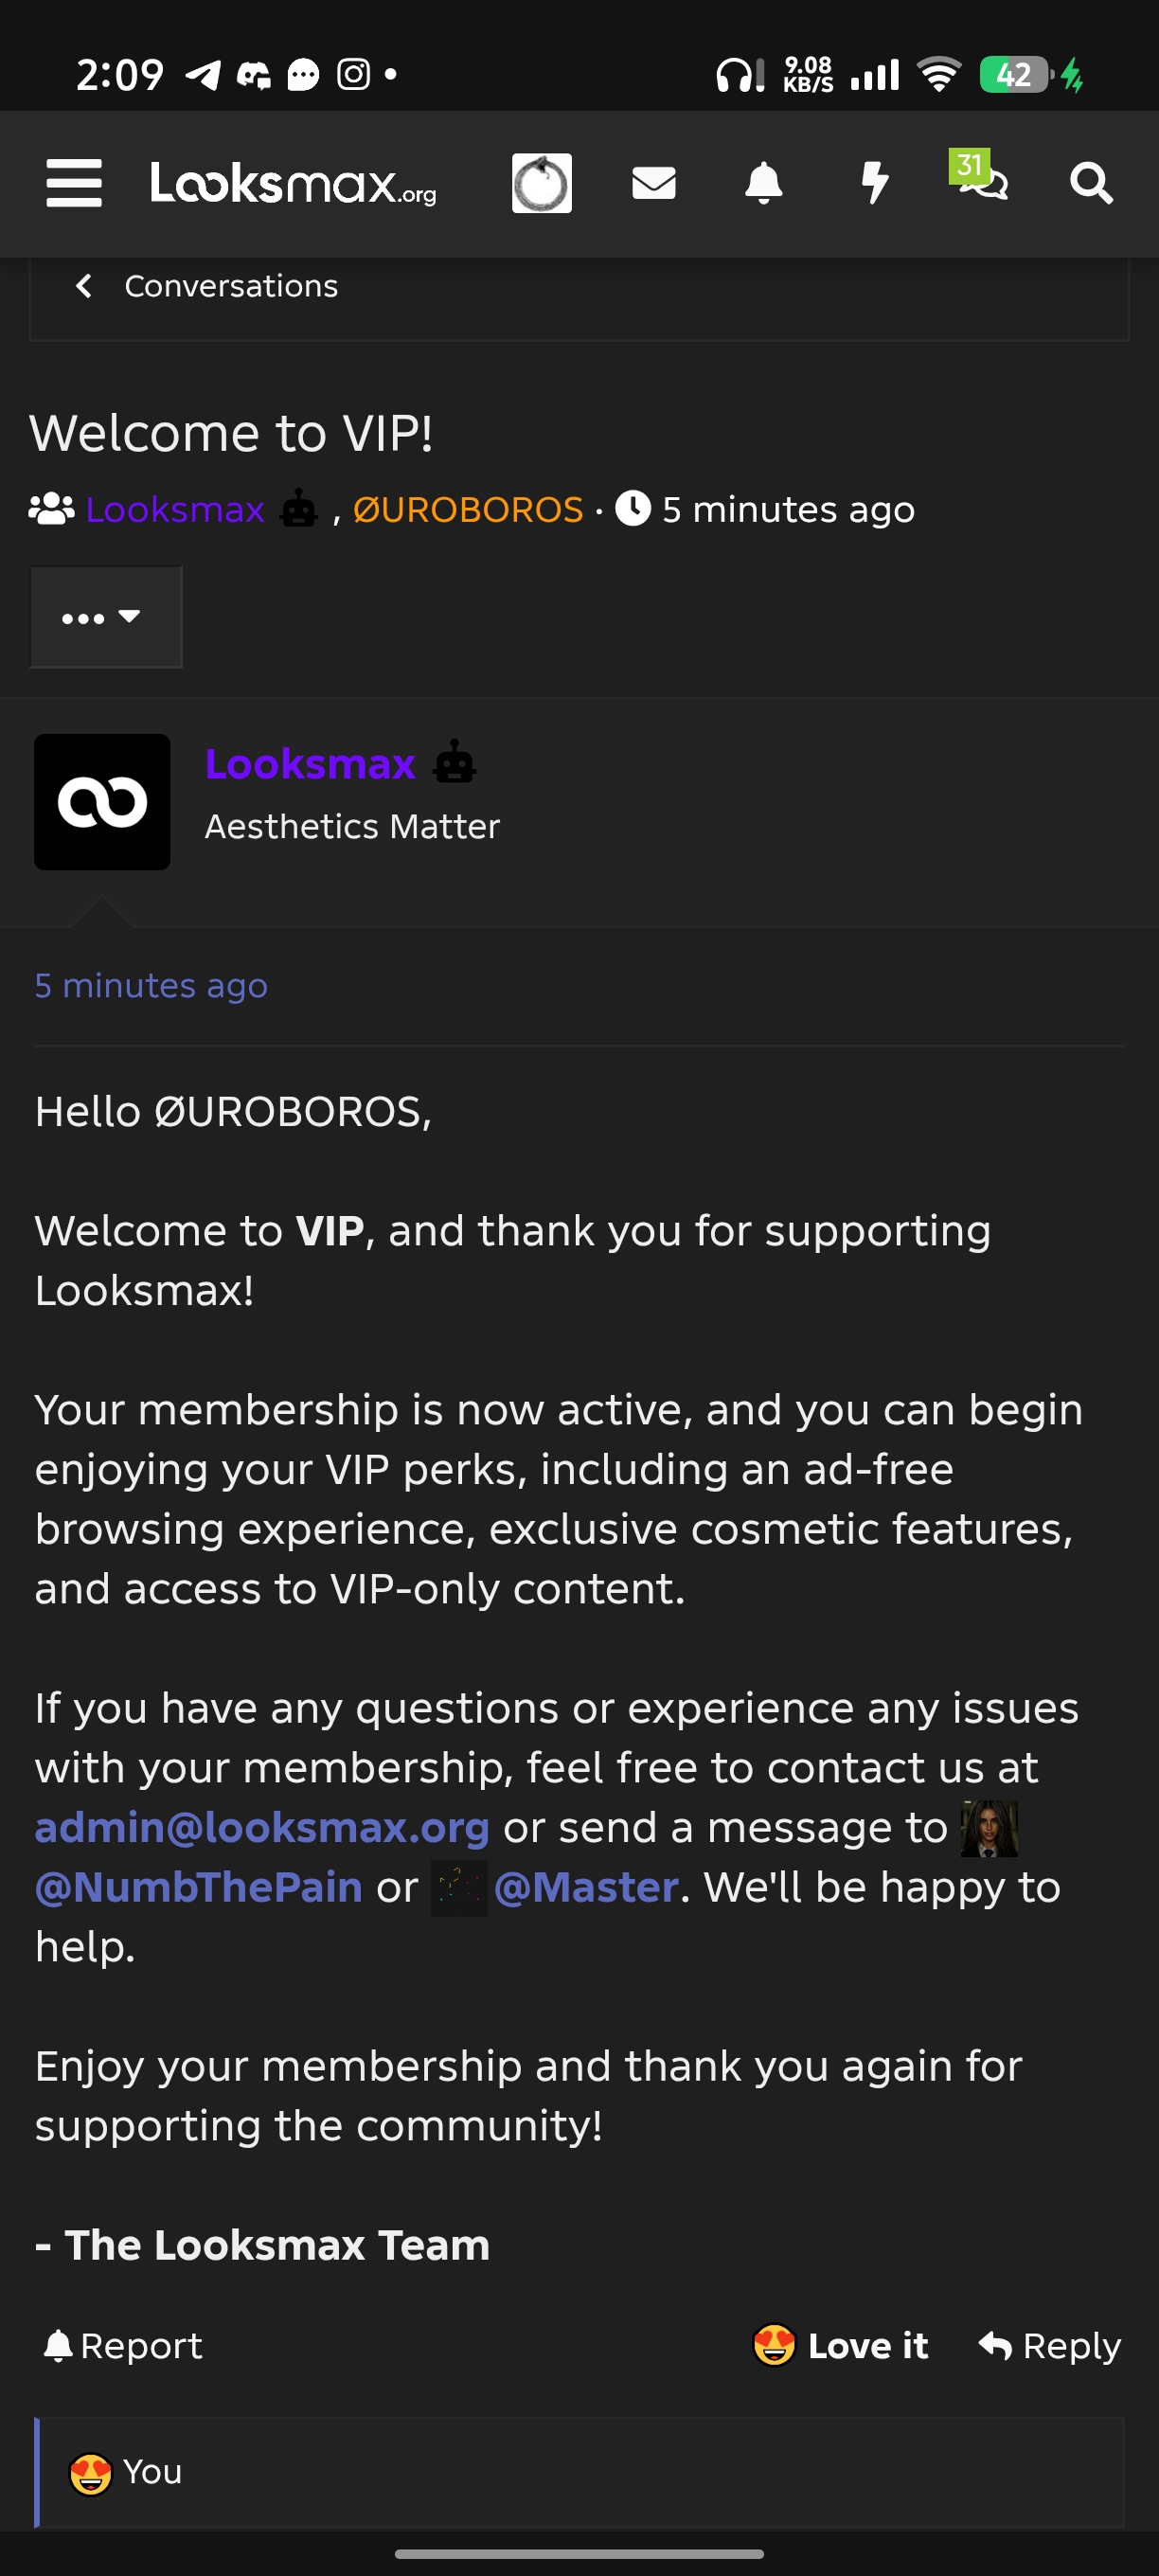Open the Looksmax infinity avatar thumbnail
Screen dimensions: 1159x2576
click(x=102, y=802)
